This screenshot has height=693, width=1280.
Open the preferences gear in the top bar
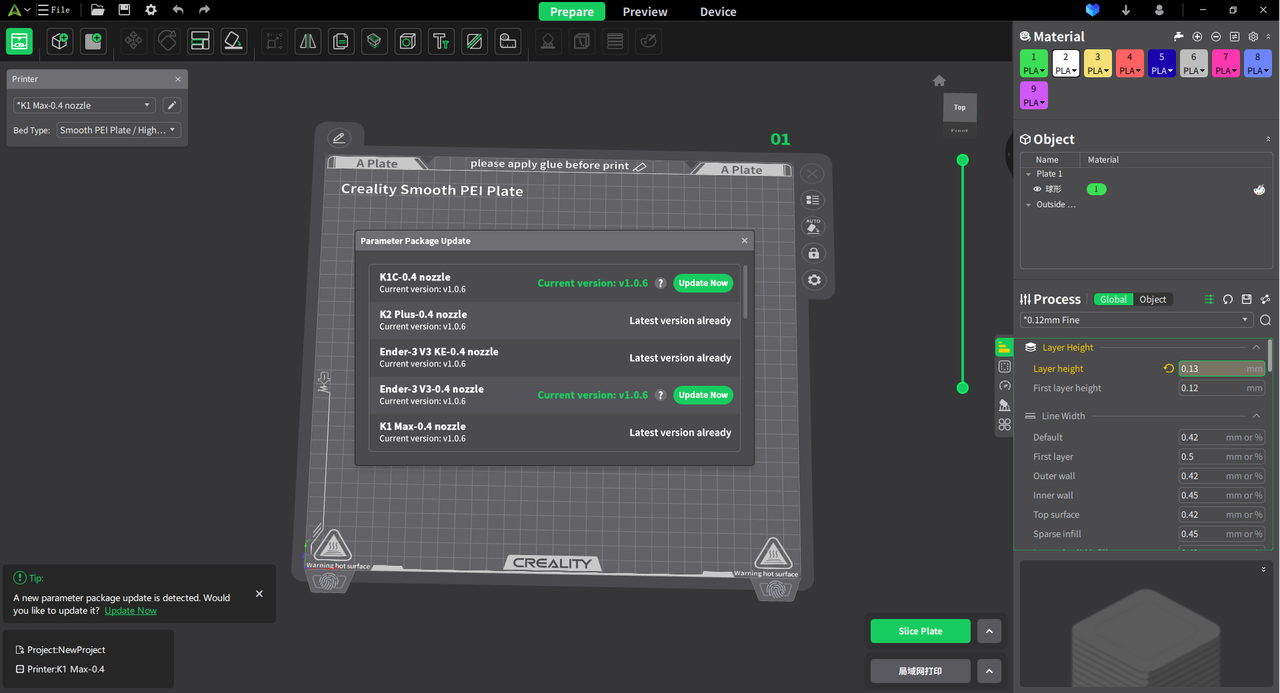click(x=151, y=10)
